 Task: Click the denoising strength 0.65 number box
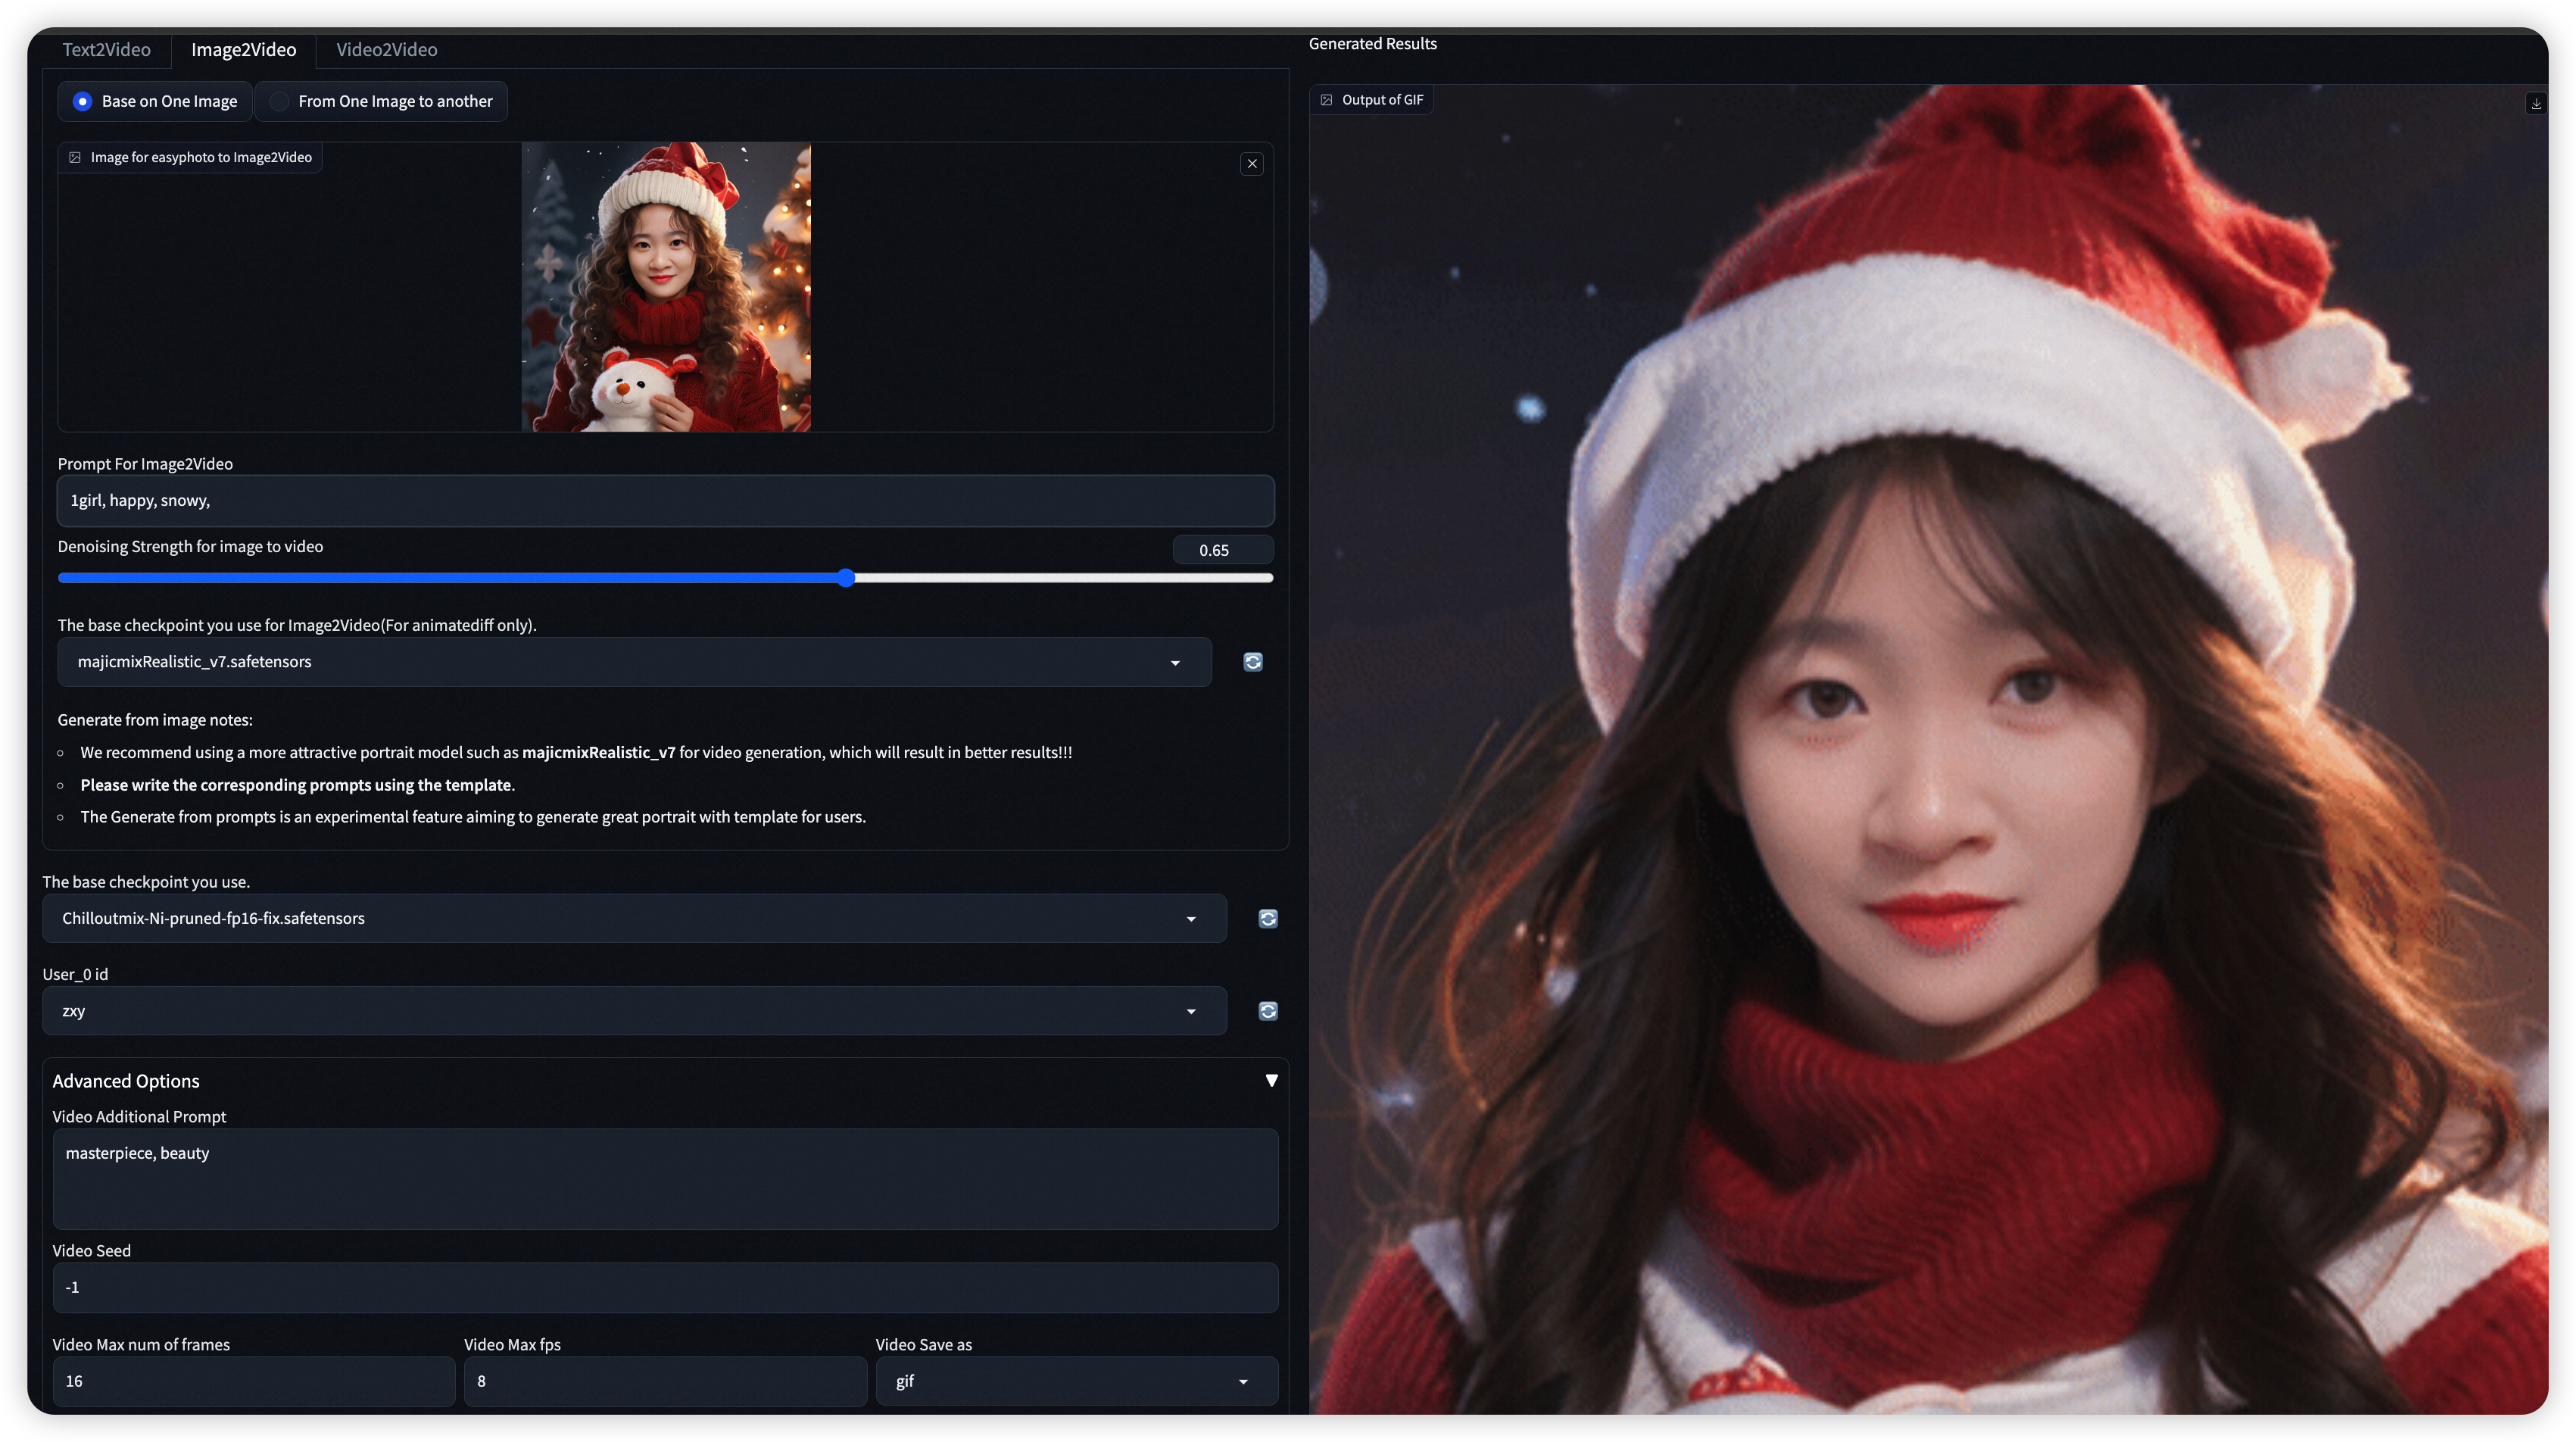[x=1222, y=550]
